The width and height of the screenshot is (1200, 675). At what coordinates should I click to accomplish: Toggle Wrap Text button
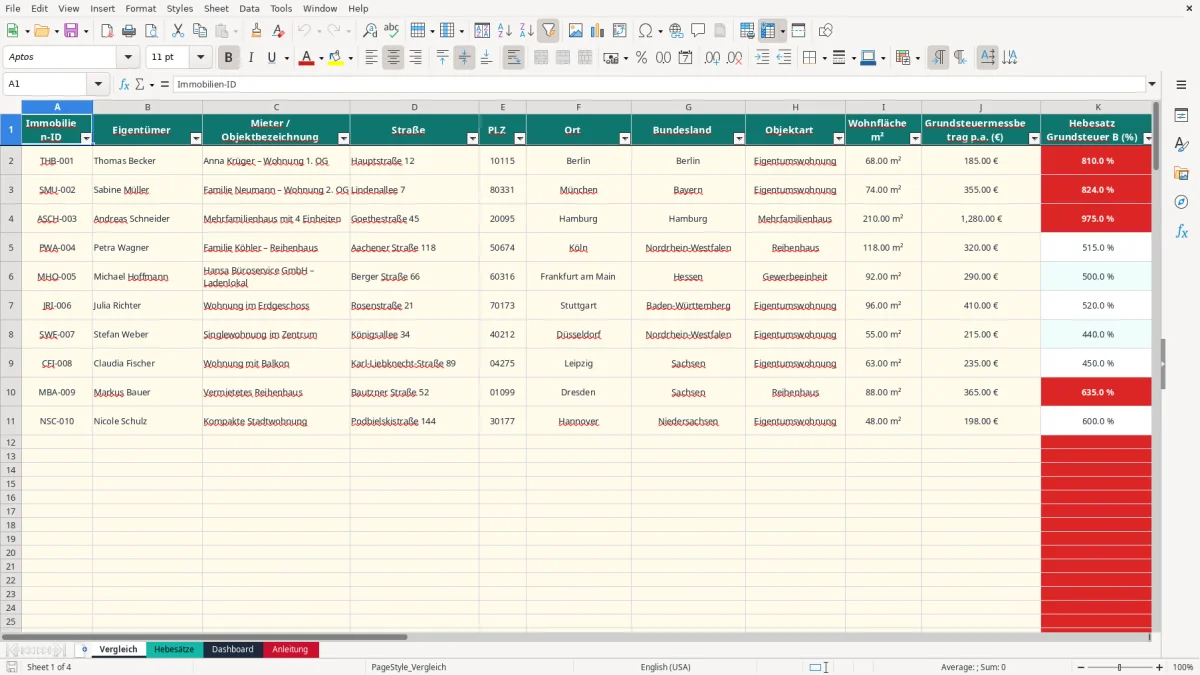[x=513, y=58]
